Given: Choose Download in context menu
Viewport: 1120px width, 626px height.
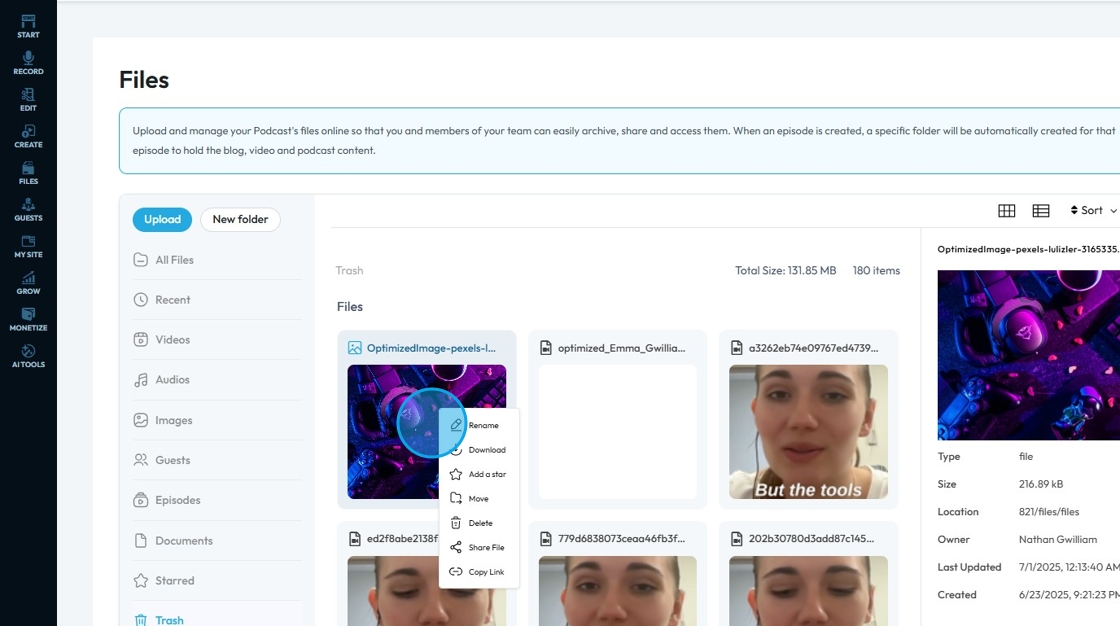Looking at the screenshot, I should click(x=479, y=449).
